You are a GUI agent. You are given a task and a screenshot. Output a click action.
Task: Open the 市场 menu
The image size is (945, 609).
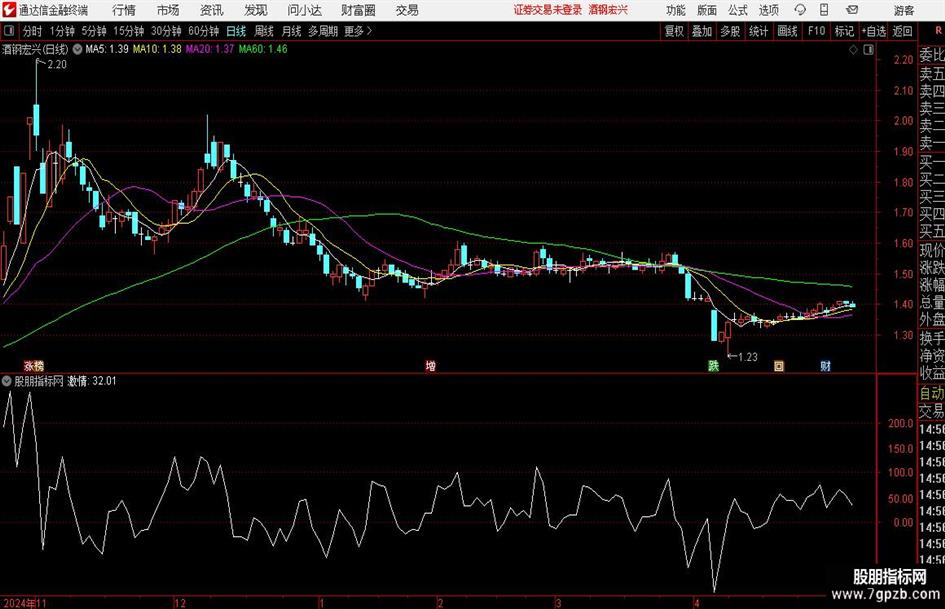tap(168, 10)
